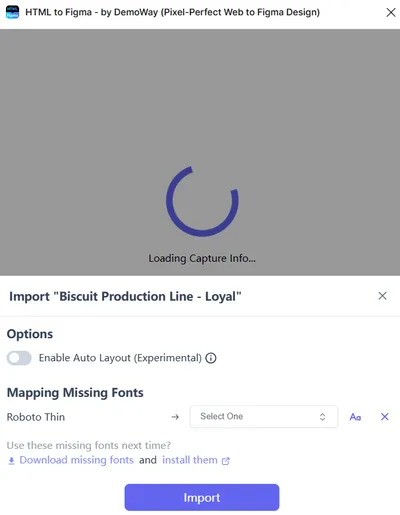
Task: Click the arrow icon beside Roboto Thin
Action: 175,417
